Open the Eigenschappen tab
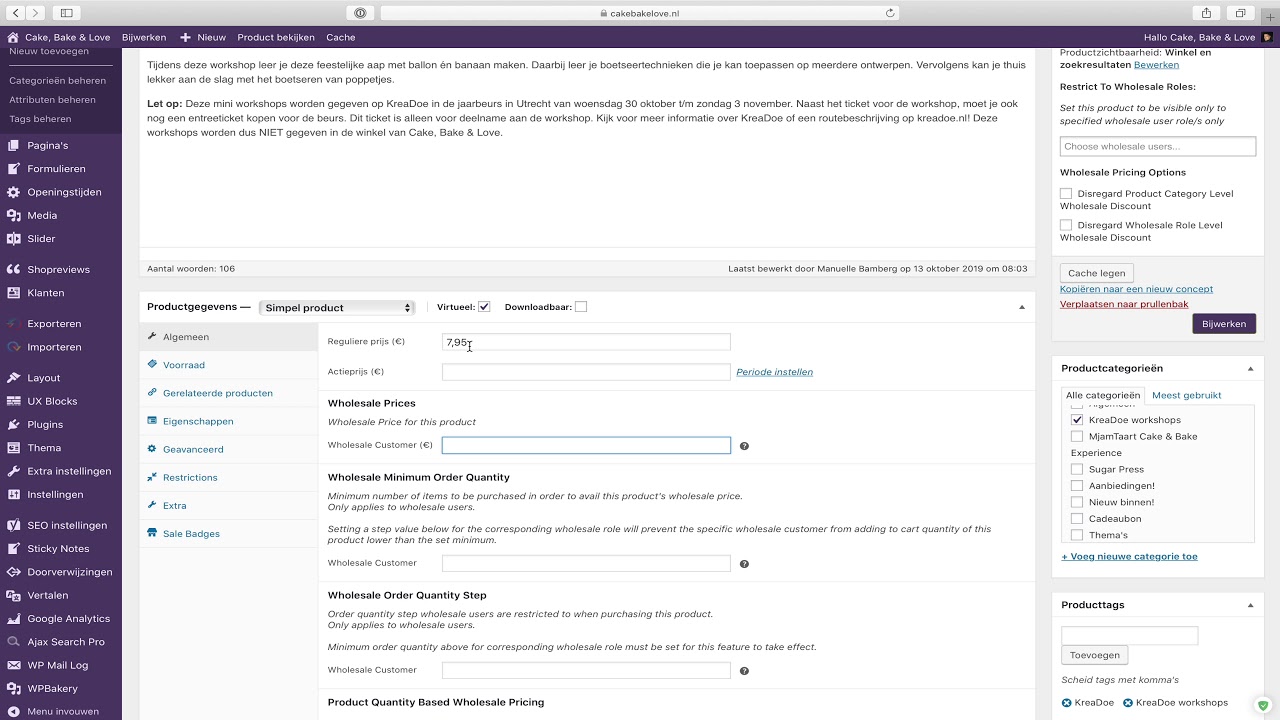This screenshot has width=1280, height=720. coord(229,421)
